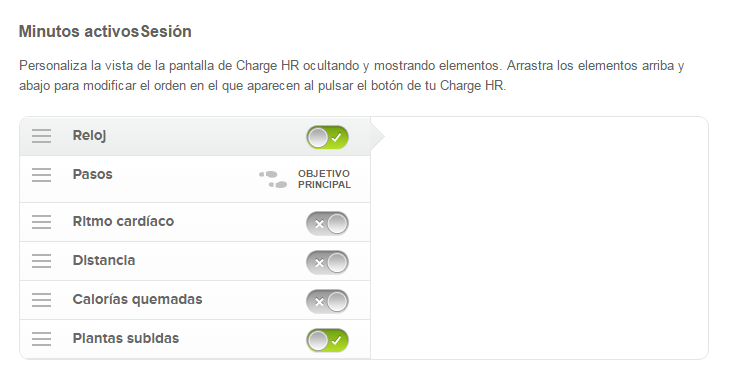Click the drag handle beside Calorías quemadas
Viewport: 743px width, 387px height.
(x=42, y=299)
